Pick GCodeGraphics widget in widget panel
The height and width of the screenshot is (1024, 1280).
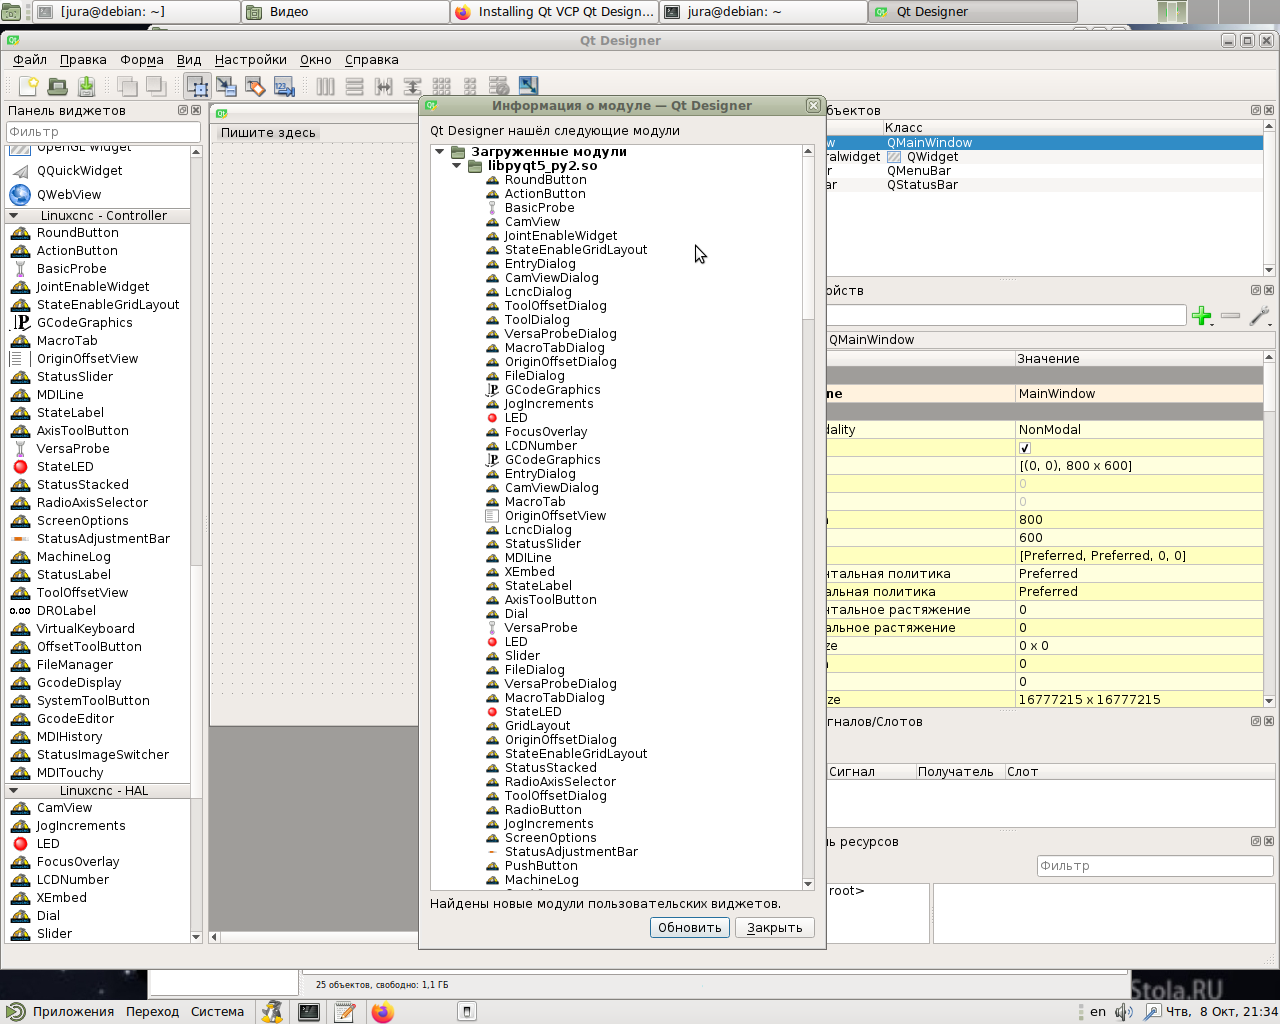[x=84, y=323]
